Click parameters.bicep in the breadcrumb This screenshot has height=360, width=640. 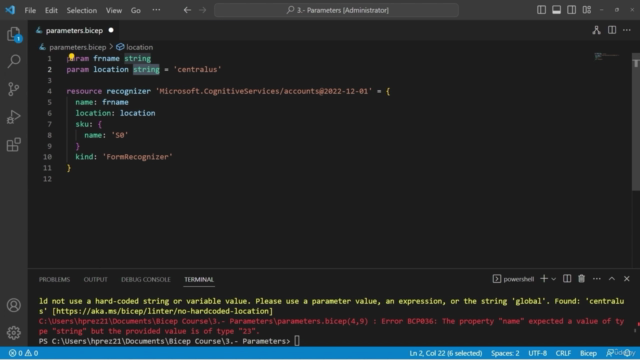pos(77,47)
